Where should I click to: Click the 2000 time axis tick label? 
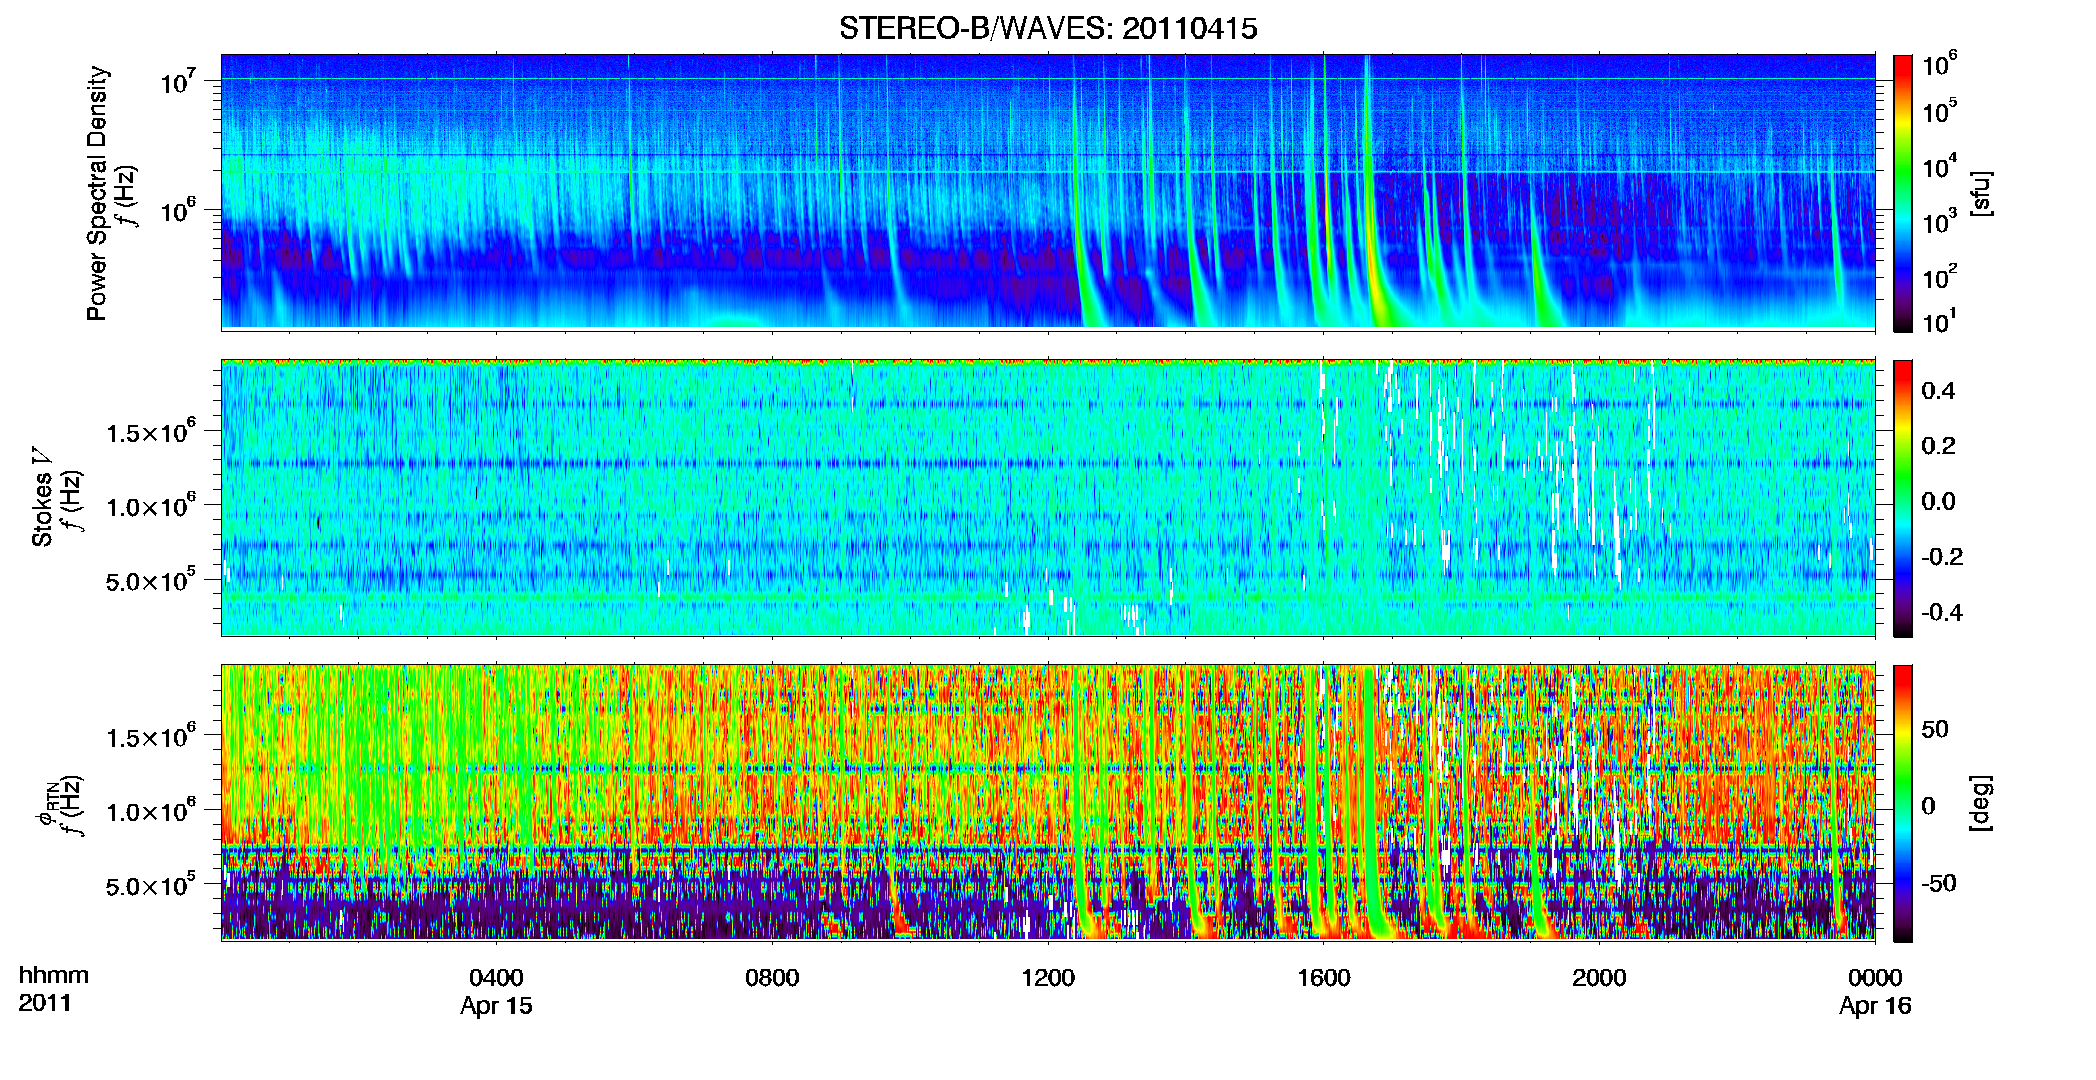(1599, 978)
